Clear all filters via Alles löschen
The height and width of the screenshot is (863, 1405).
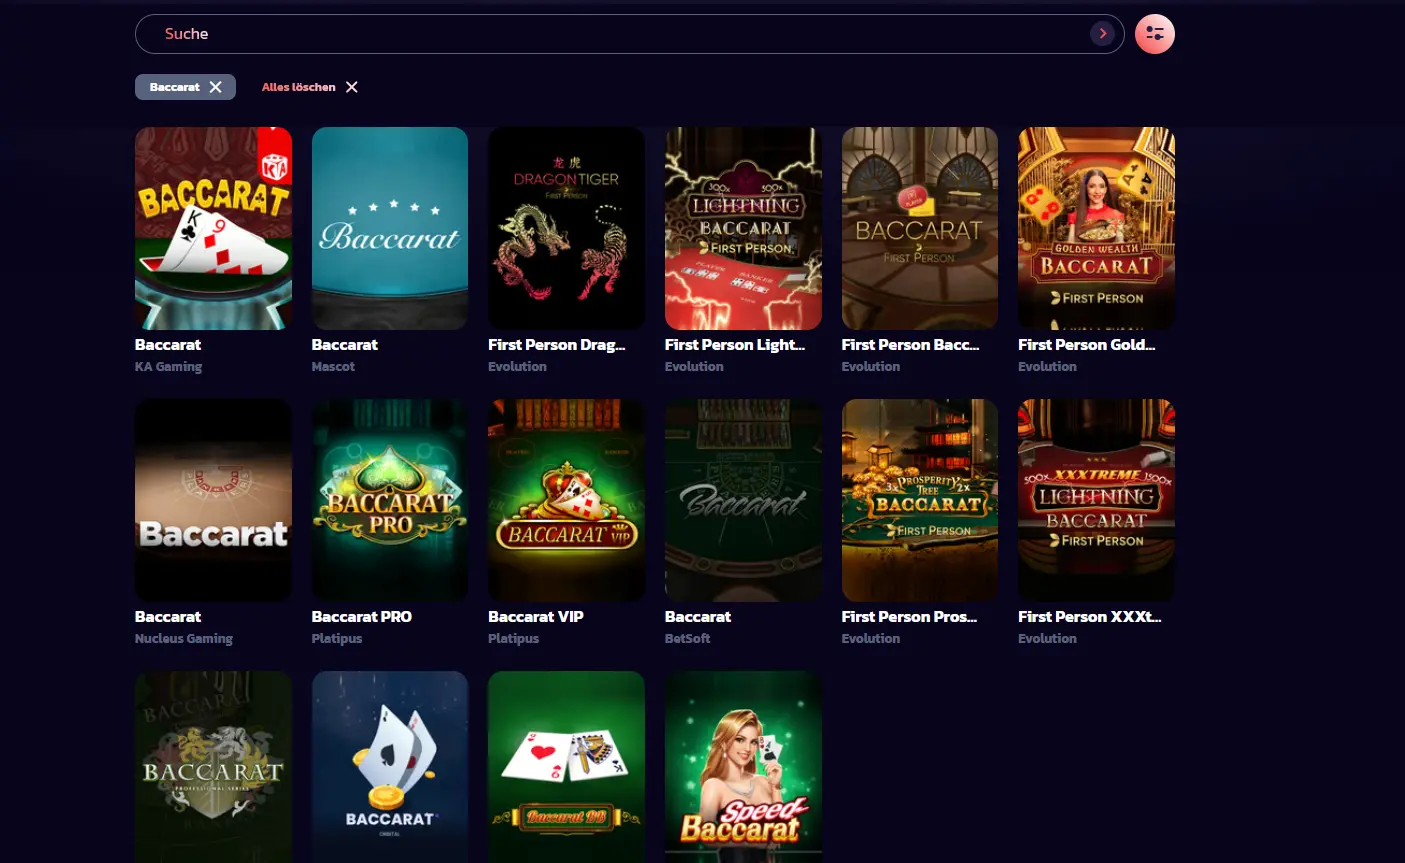(298, 87)
